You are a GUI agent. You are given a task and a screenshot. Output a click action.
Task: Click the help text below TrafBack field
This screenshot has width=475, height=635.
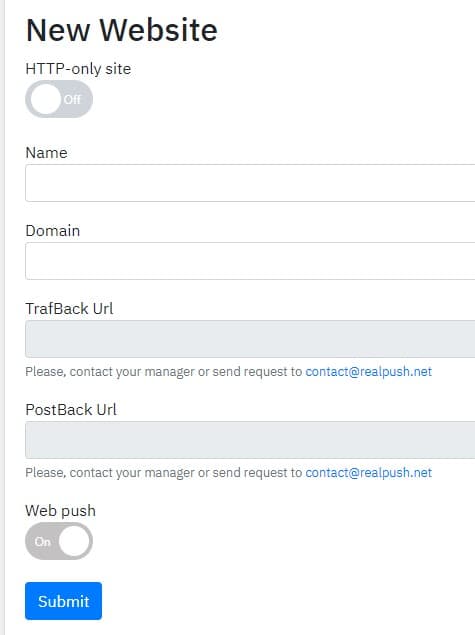(x=228, y=372)
